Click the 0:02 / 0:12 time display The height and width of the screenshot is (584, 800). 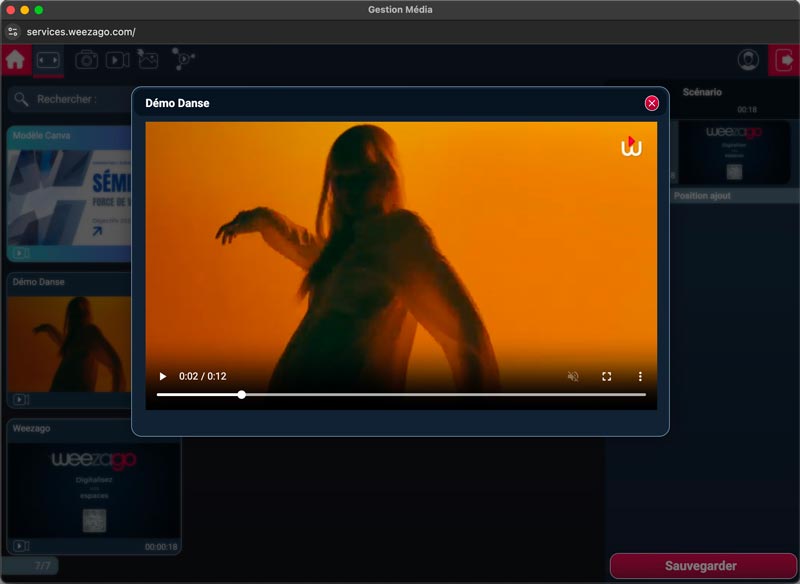(x=203, y=376)
